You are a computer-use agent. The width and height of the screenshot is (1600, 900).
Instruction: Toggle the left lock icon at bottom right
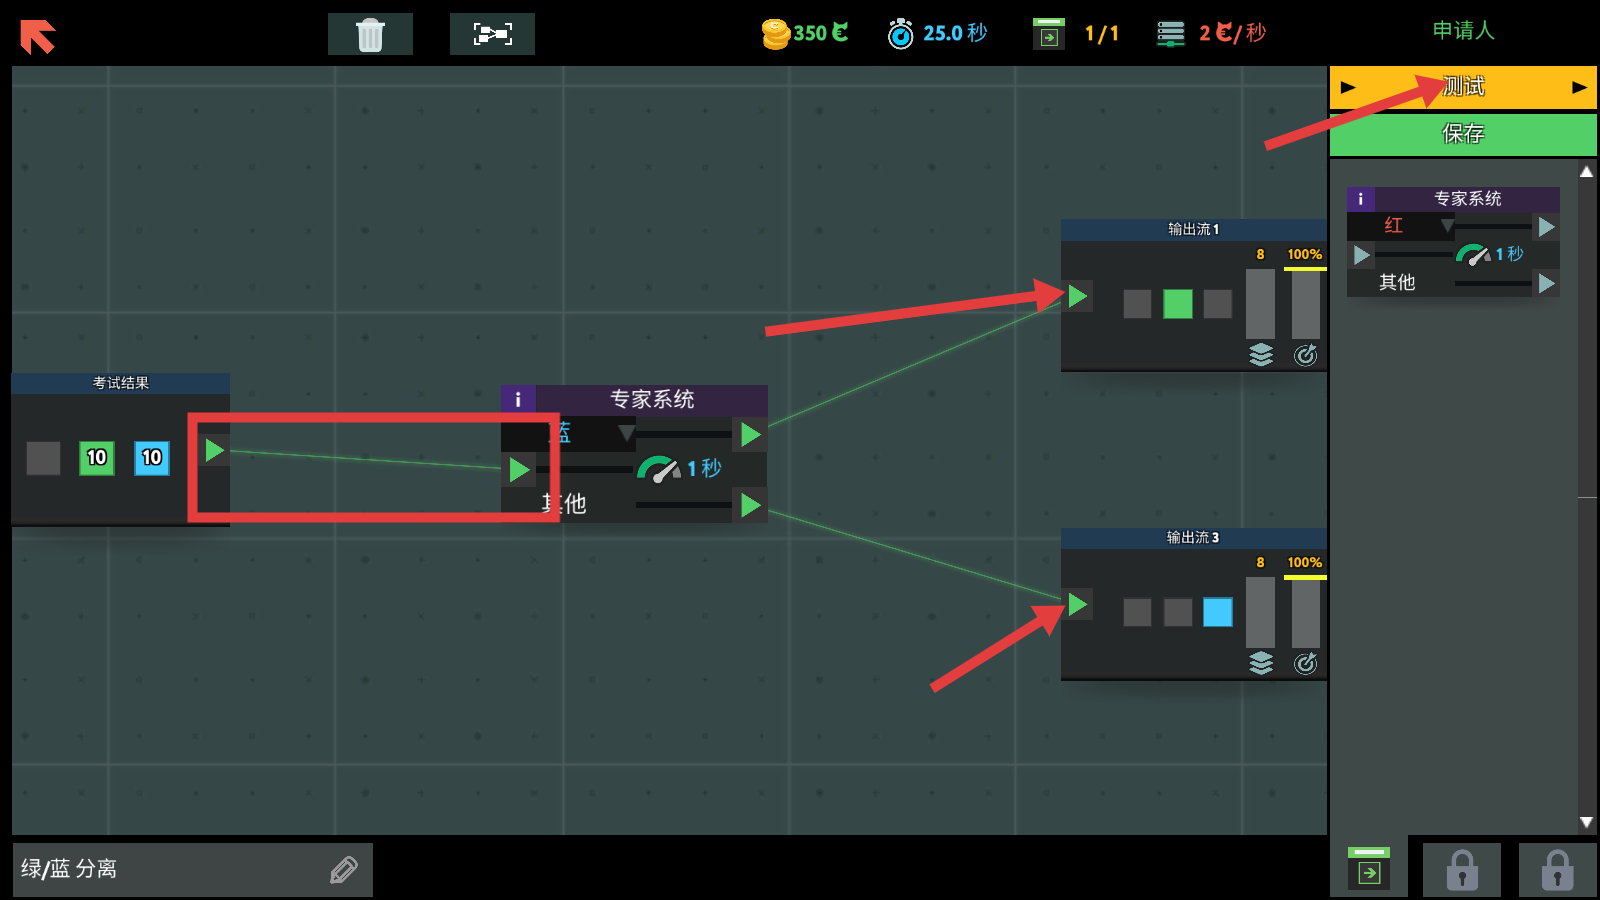(x=1462, y=869)
